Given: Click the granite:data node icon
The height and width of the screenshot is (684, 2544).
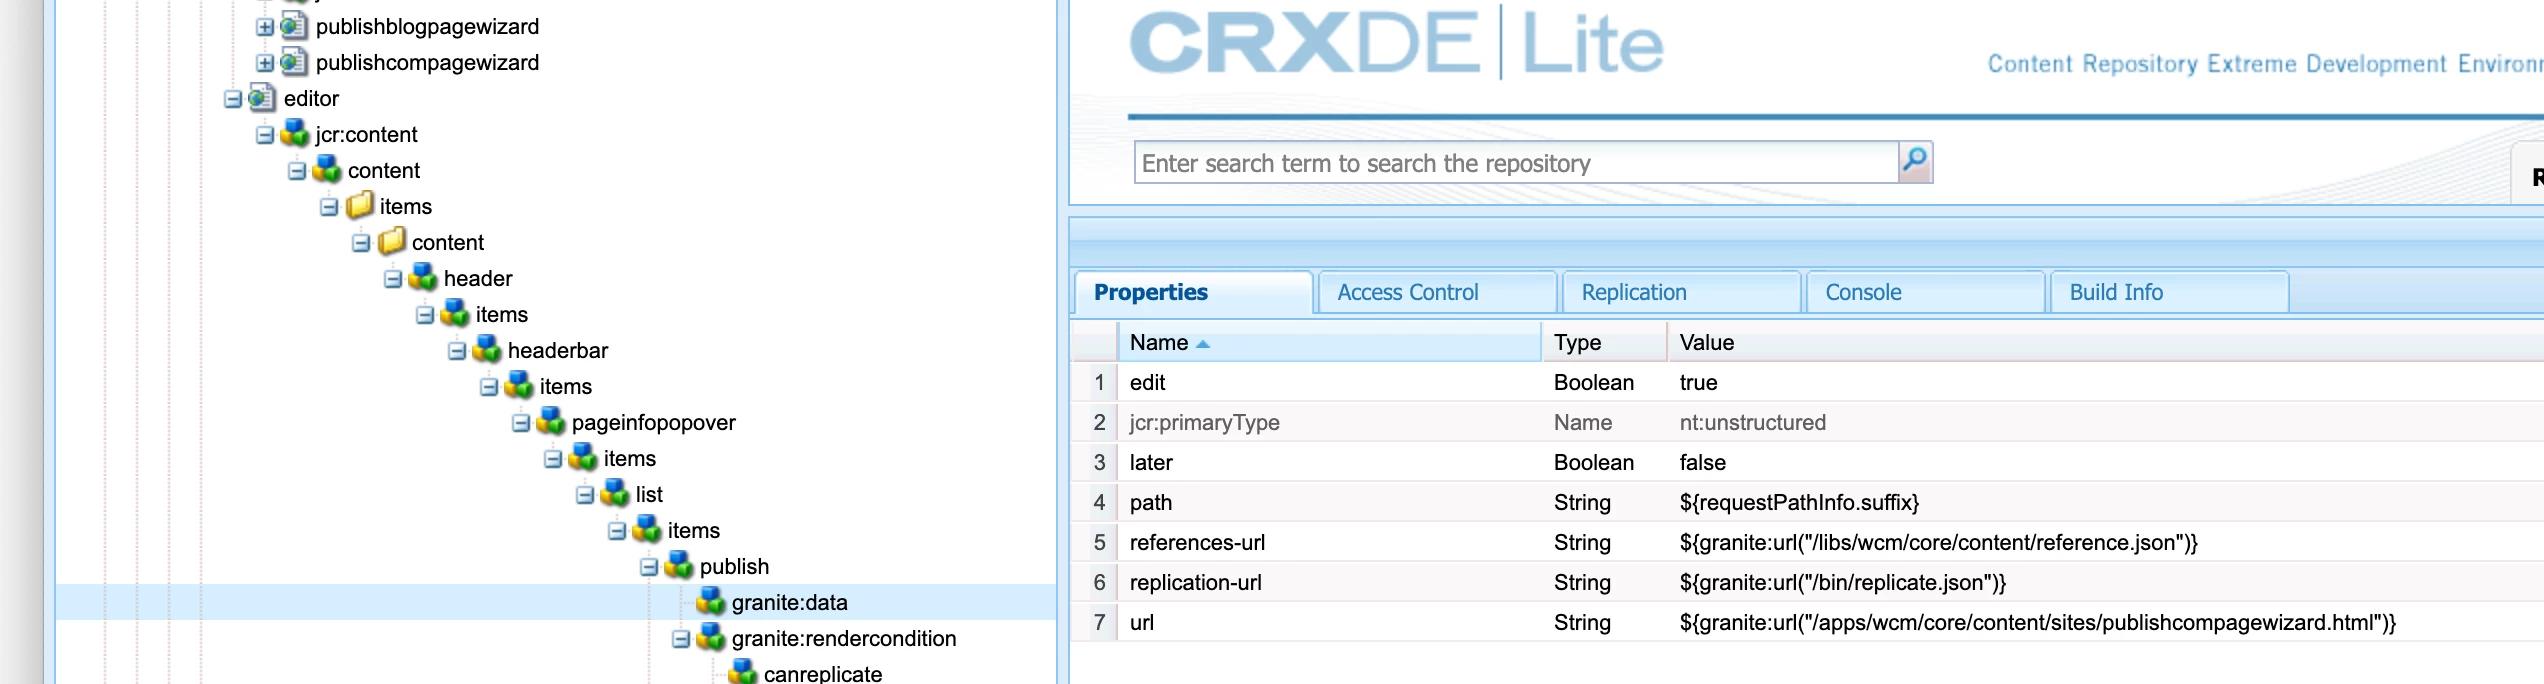Looking at the screenshot, I should (710, 602).
